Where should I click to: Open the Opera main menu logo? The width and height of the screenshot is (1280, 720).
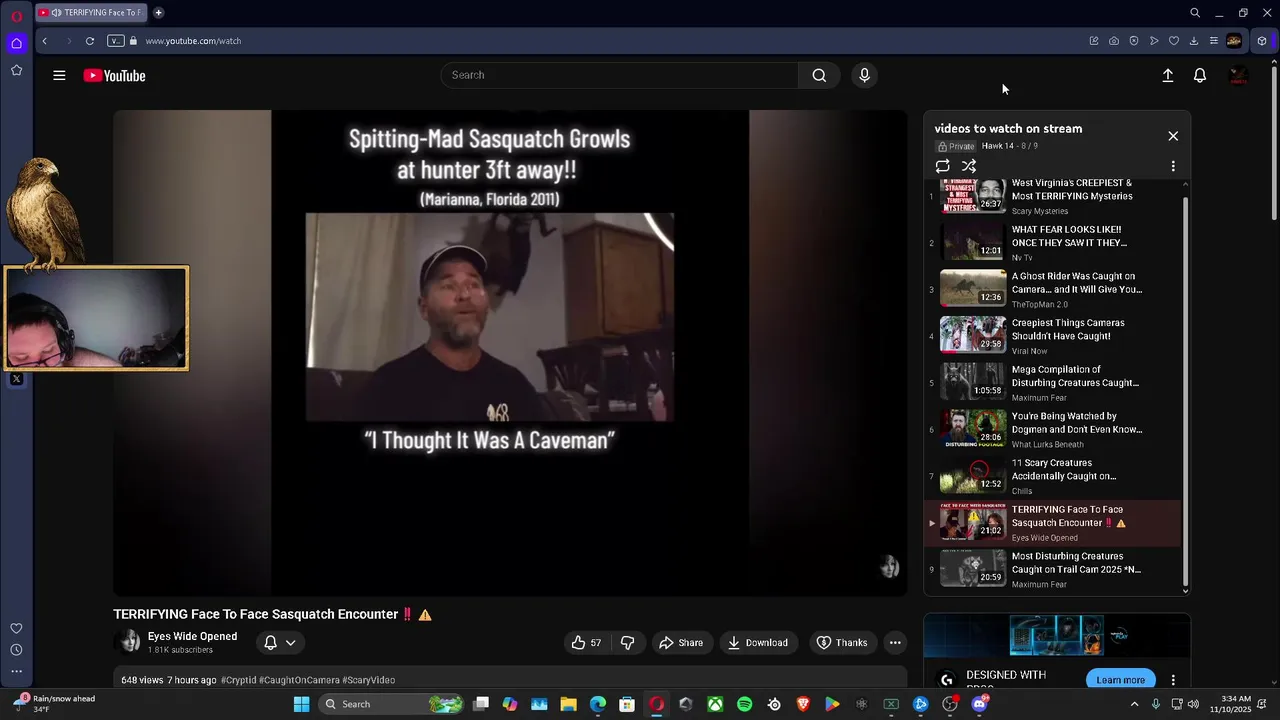click(x=16, y=15)
